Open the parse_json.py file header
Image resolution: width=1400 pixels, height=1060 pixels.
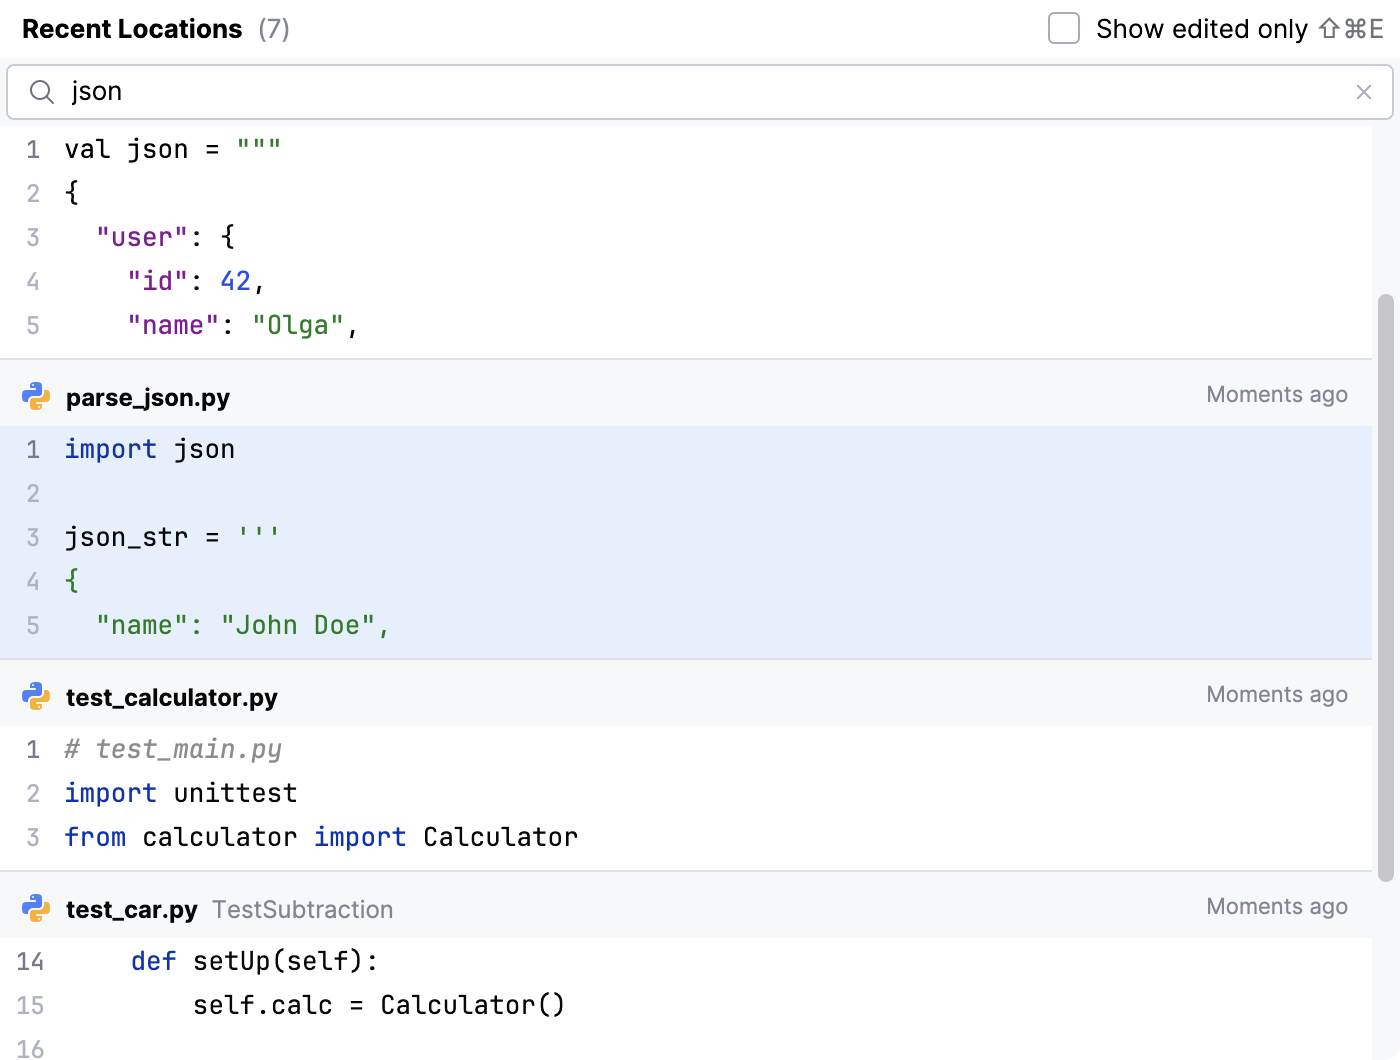tap(148, 397)
